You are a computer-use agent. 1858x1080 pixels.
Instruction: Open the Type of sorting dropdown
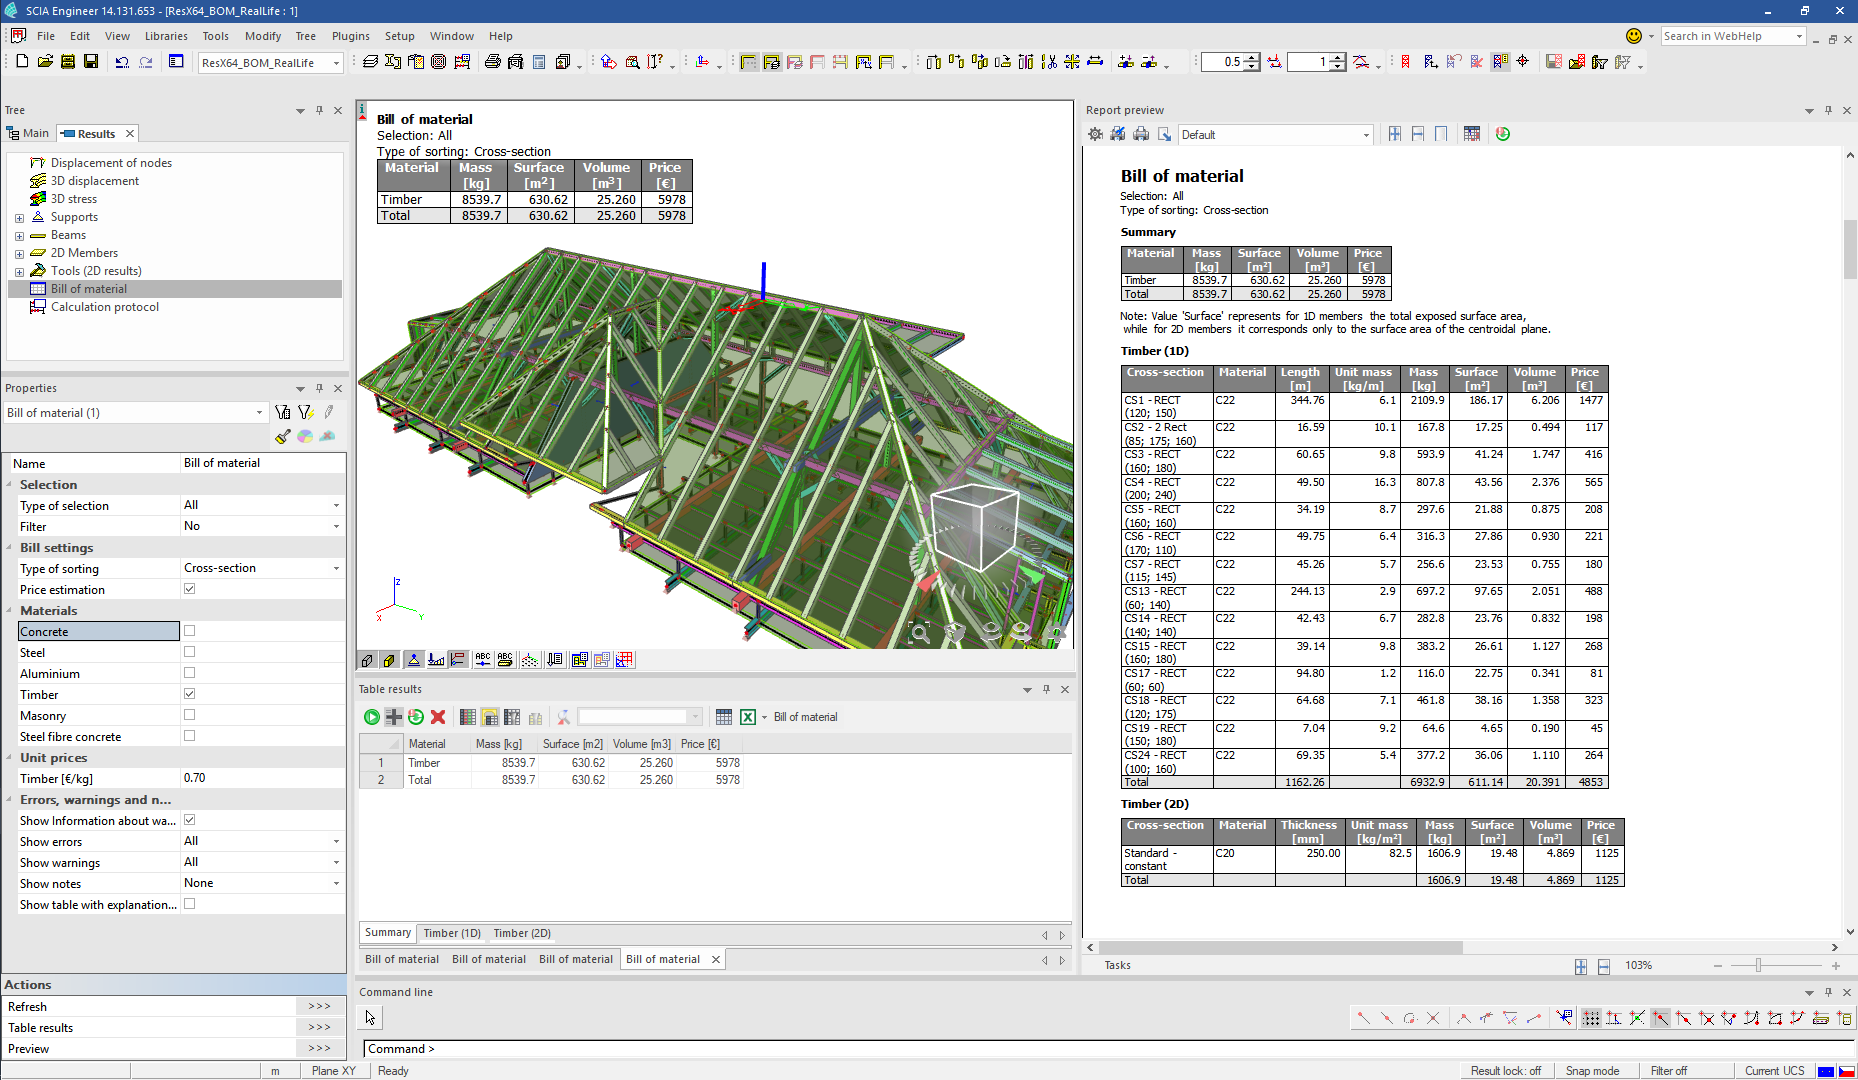point(336,568)
